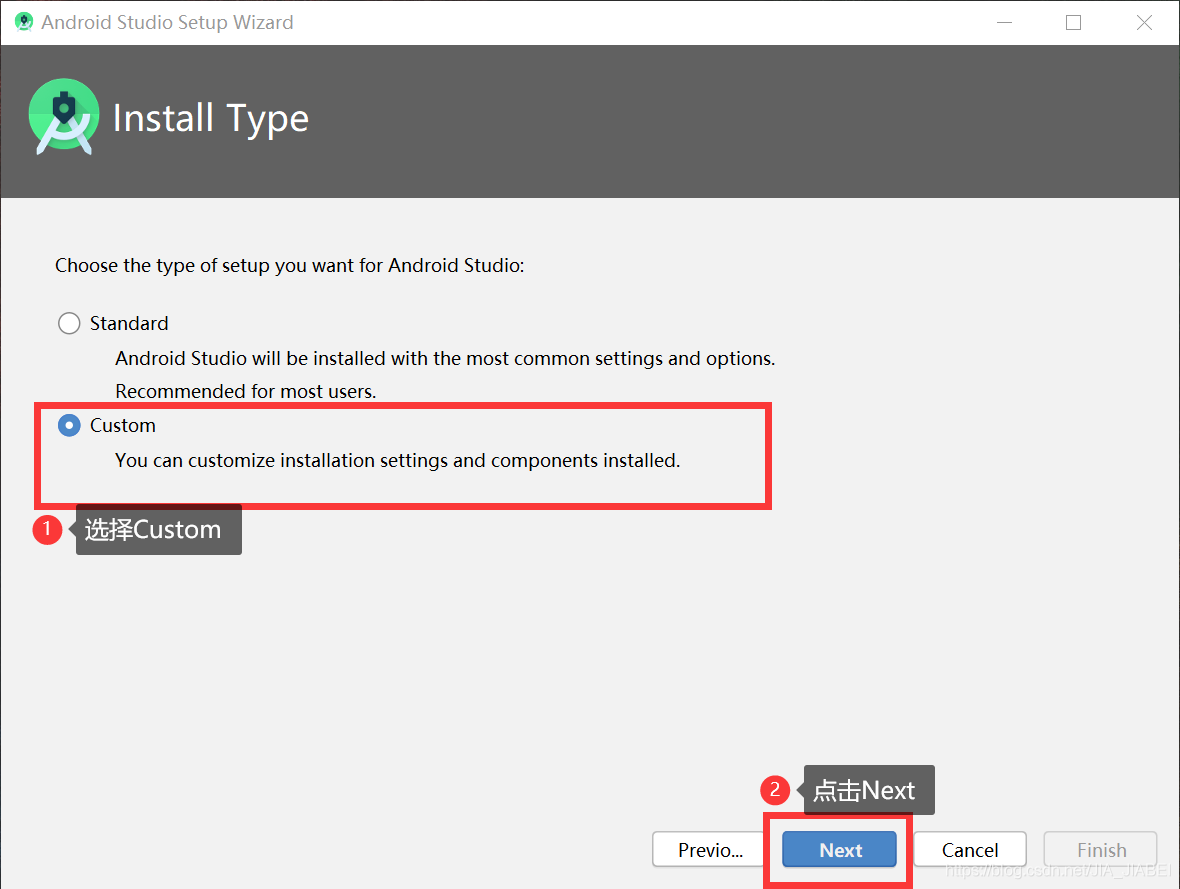
Task: Click the Next button
Action: coord(839,850)
